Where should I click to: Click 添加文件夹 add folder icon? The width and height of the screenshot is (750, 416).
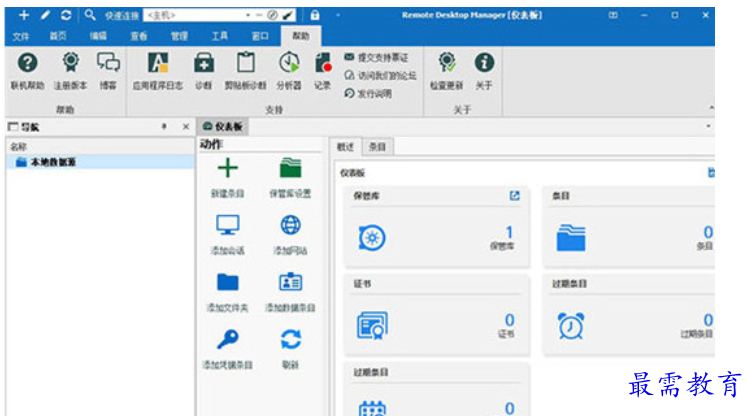coord(228,282)
